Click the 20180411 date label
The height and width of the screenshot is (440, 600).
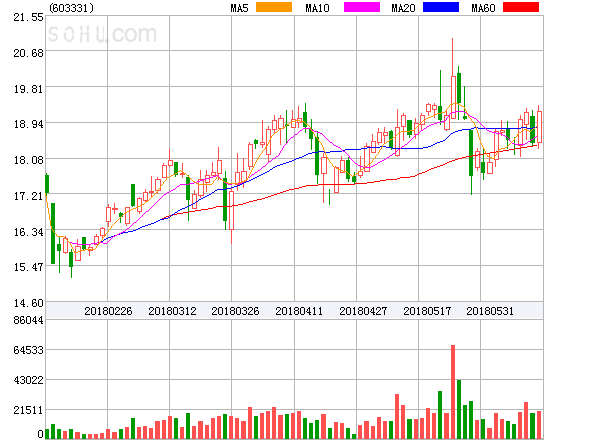click(299, 311)
